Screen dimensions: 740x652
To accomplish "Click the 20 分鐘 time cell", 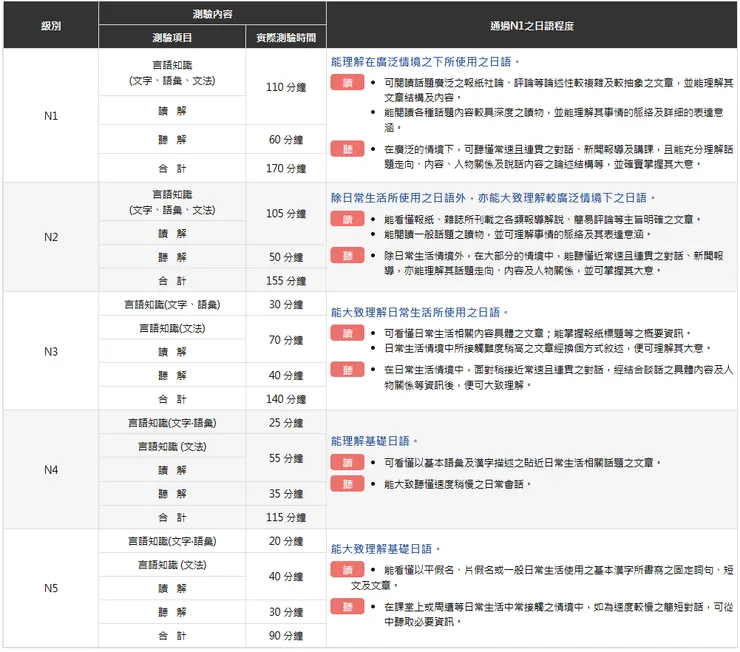I will click(286, 541).
